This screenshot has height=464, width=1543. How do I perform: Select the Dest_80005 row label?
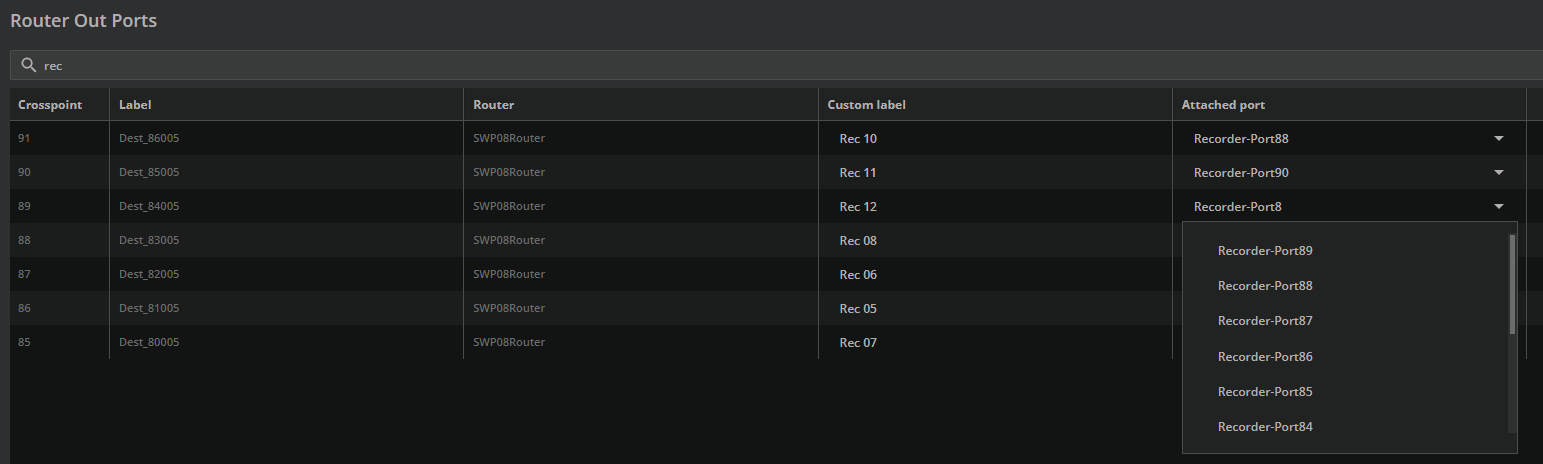(x=148, y=342)
